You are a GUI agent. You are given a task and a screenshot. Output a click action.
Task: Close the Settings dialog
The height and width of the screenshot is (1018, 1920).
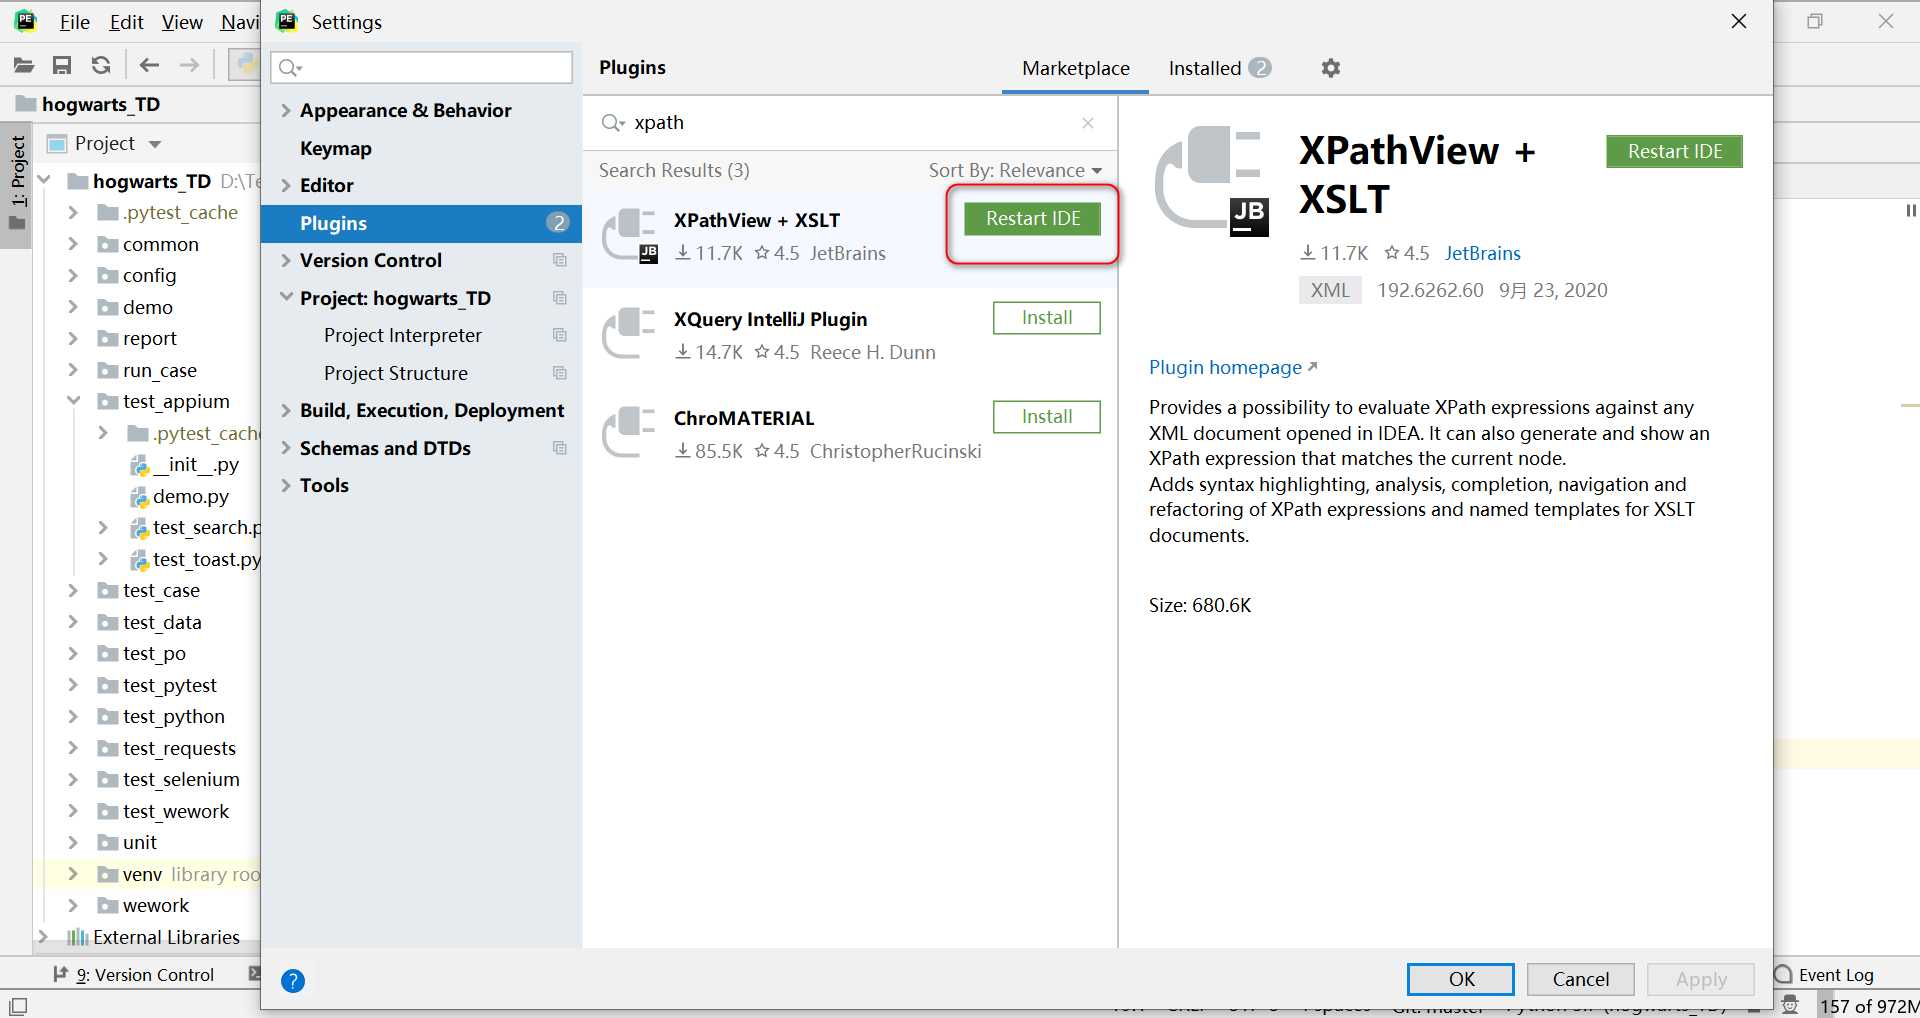[1739, 21]
